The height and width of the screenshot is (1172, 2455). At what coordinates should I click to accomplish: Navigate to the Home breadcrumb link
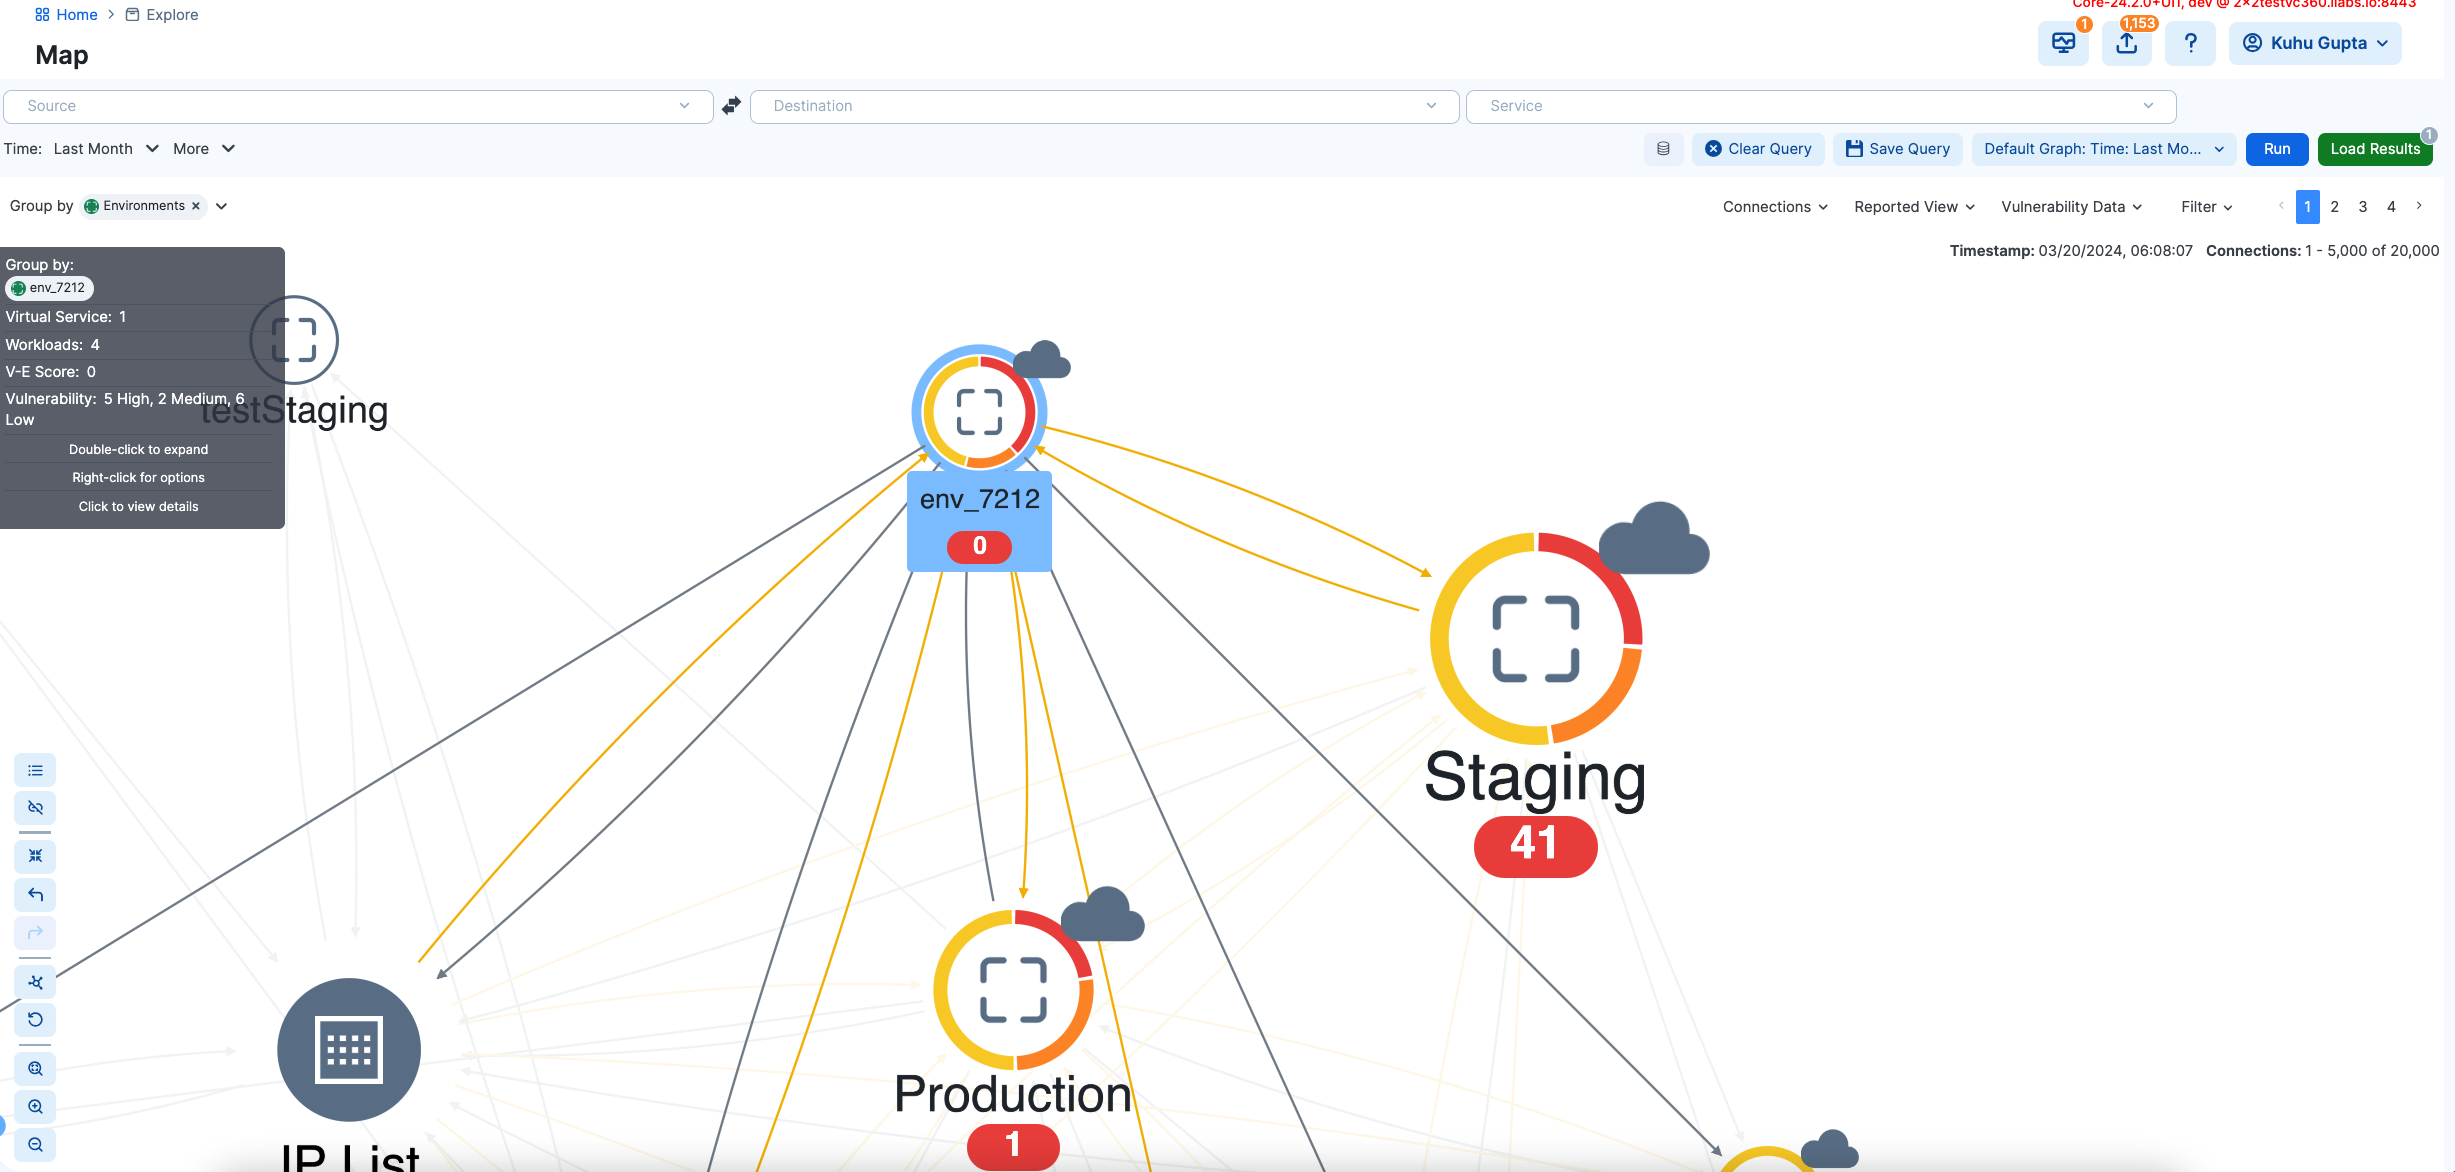77,15
